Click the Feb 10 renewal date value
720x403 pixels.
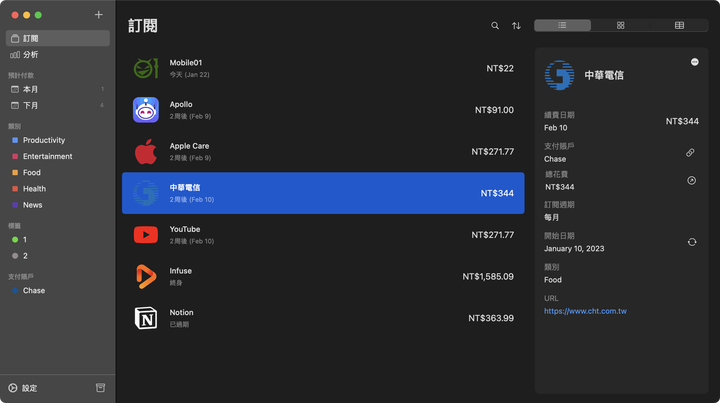point(556,128)
